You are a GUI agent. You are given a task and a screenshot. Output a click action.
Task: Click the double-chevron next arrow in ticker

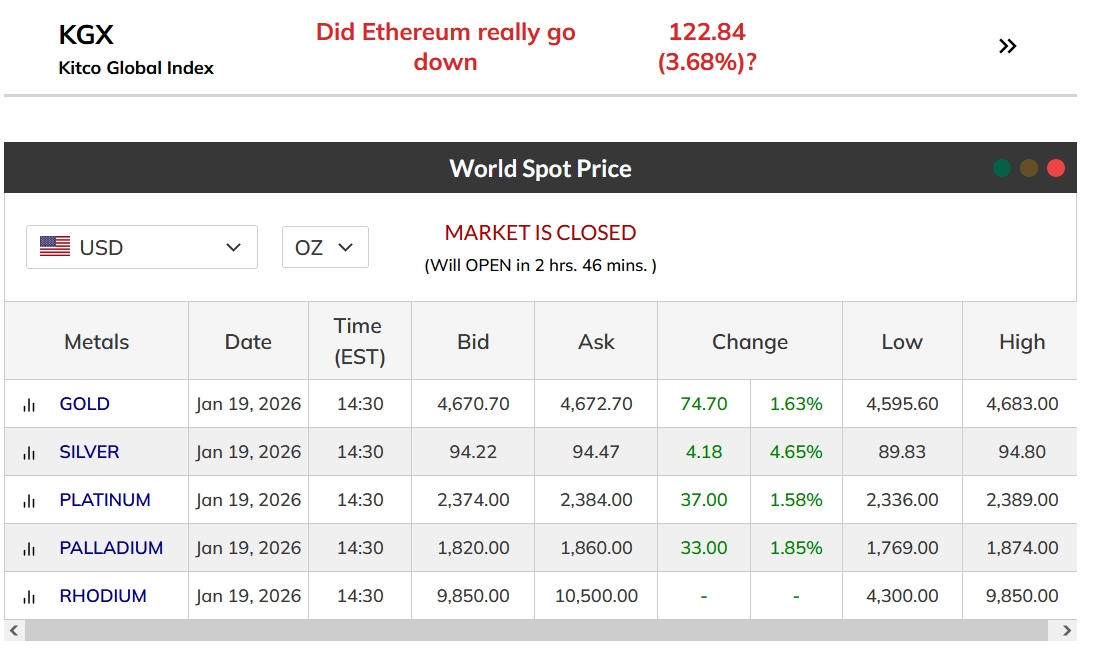(1007, 46)
